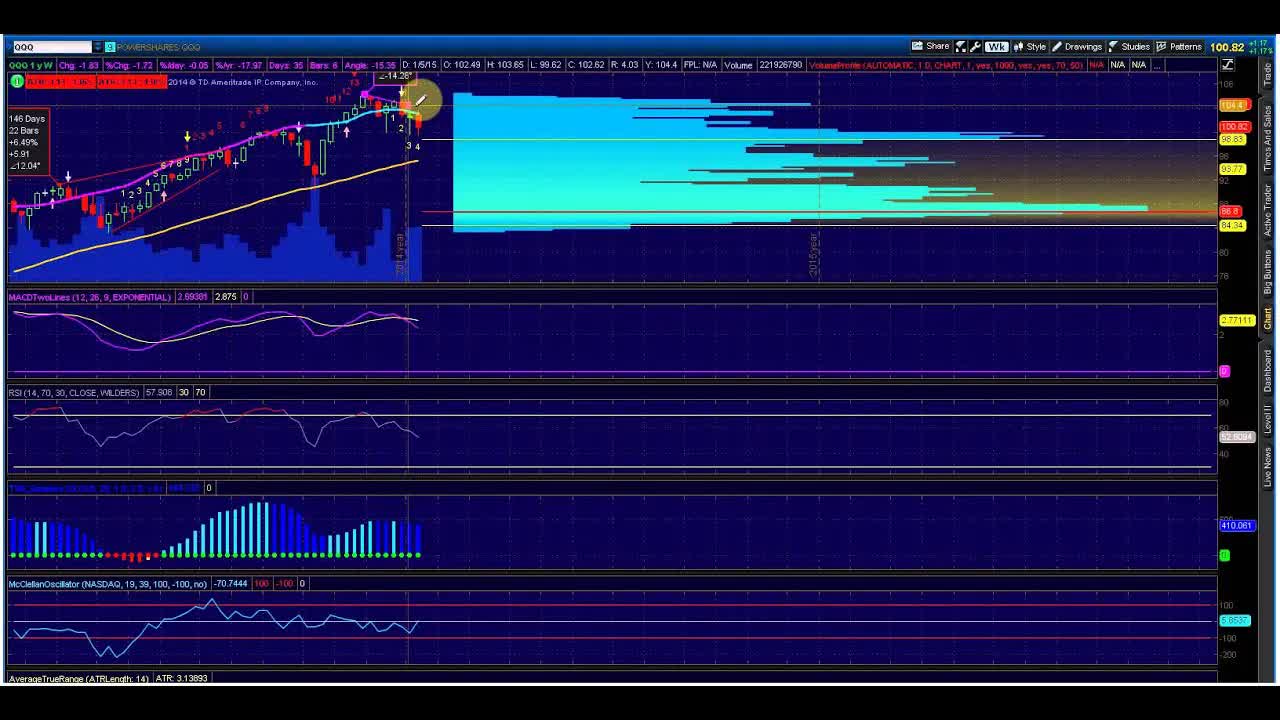Click the green circle indicator at chart top-left
Image resolution: width=1280 pixels, height=720 pixels.
[16, 82]
